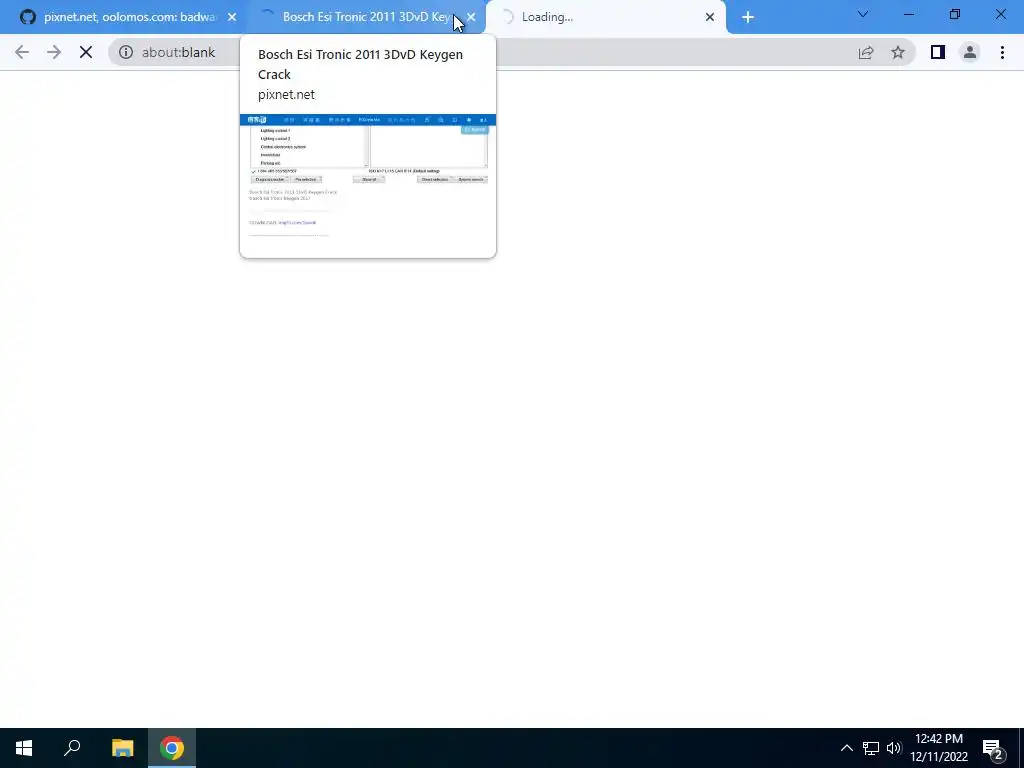Open File Explorer from taskbar
Image resolution: width=1024 pixels, height=768 pixels.
(122, 748)
